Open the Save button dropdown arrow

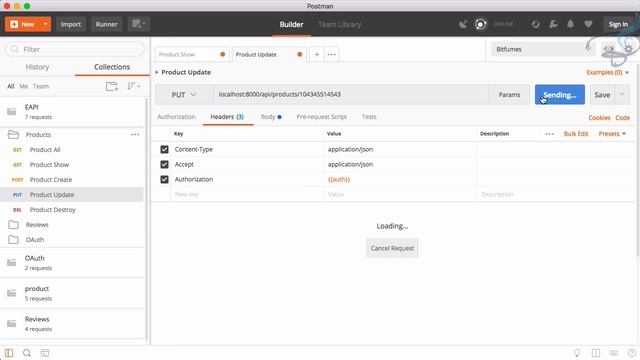(622, 95)
